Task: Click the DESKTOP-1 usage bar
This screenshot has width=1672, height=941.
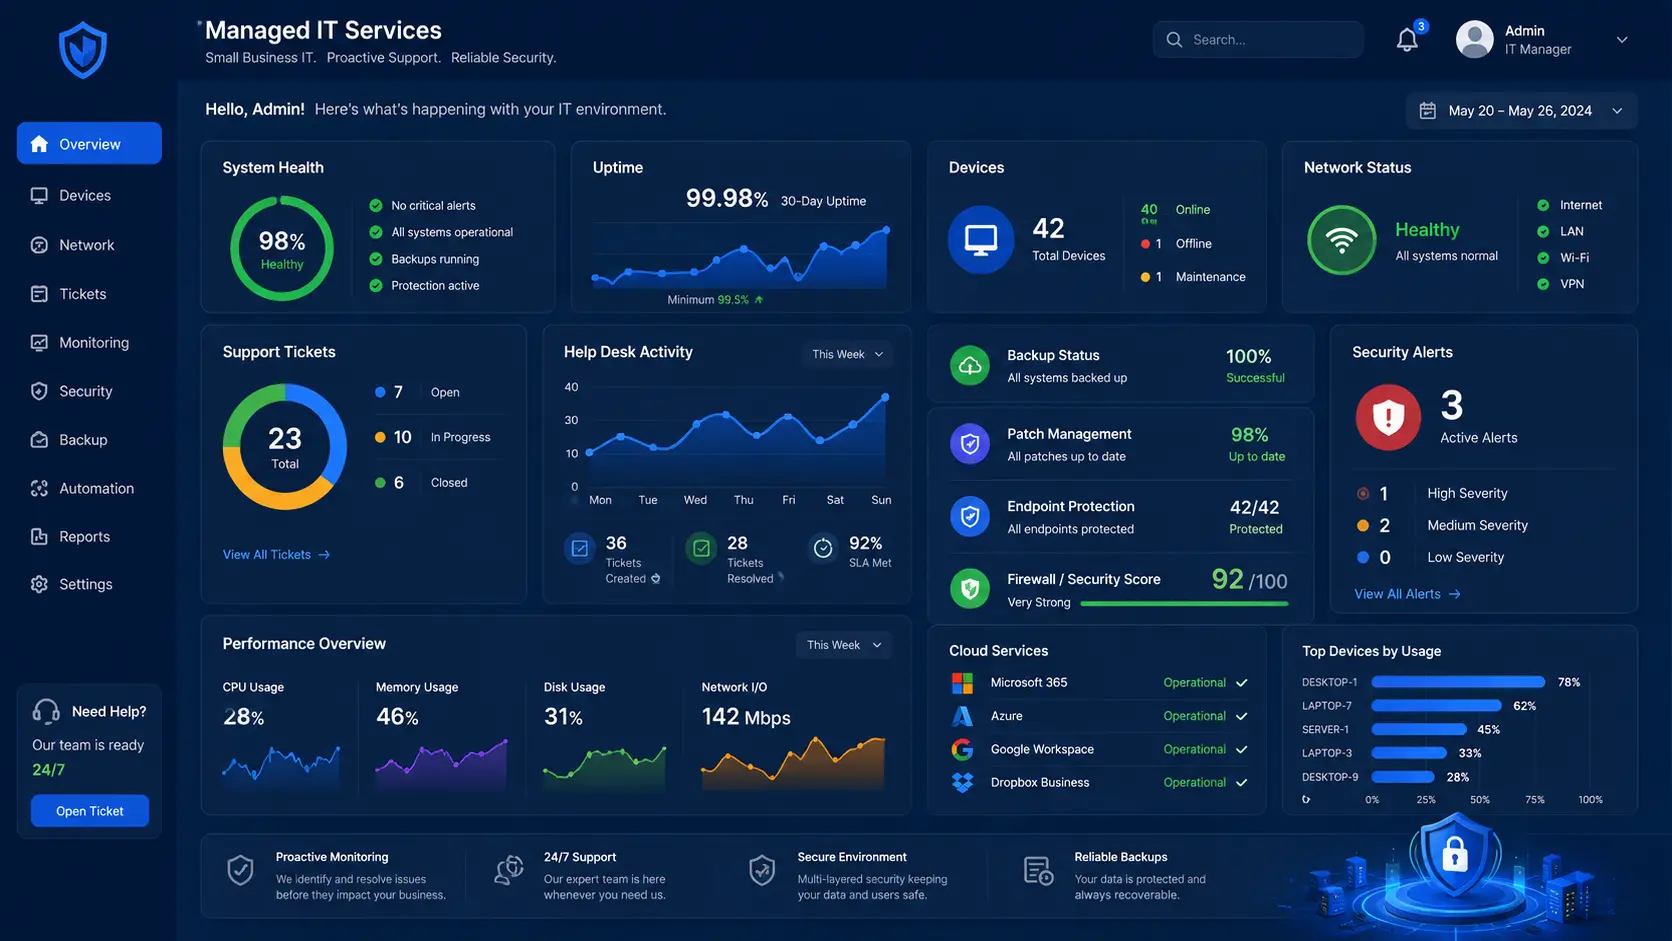Action: pos(1458,682)
